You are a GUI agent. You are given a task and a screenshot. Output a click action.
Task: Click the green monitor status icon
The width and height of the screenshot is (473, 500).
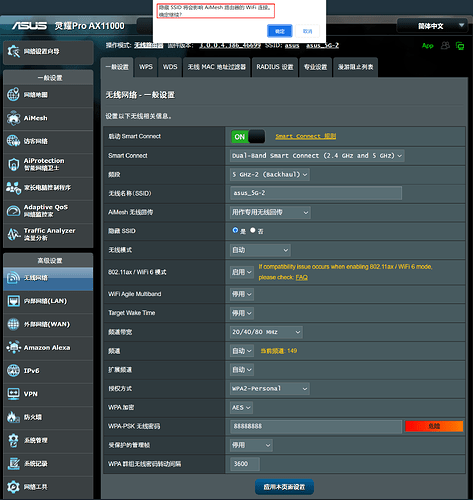(460, 46)
